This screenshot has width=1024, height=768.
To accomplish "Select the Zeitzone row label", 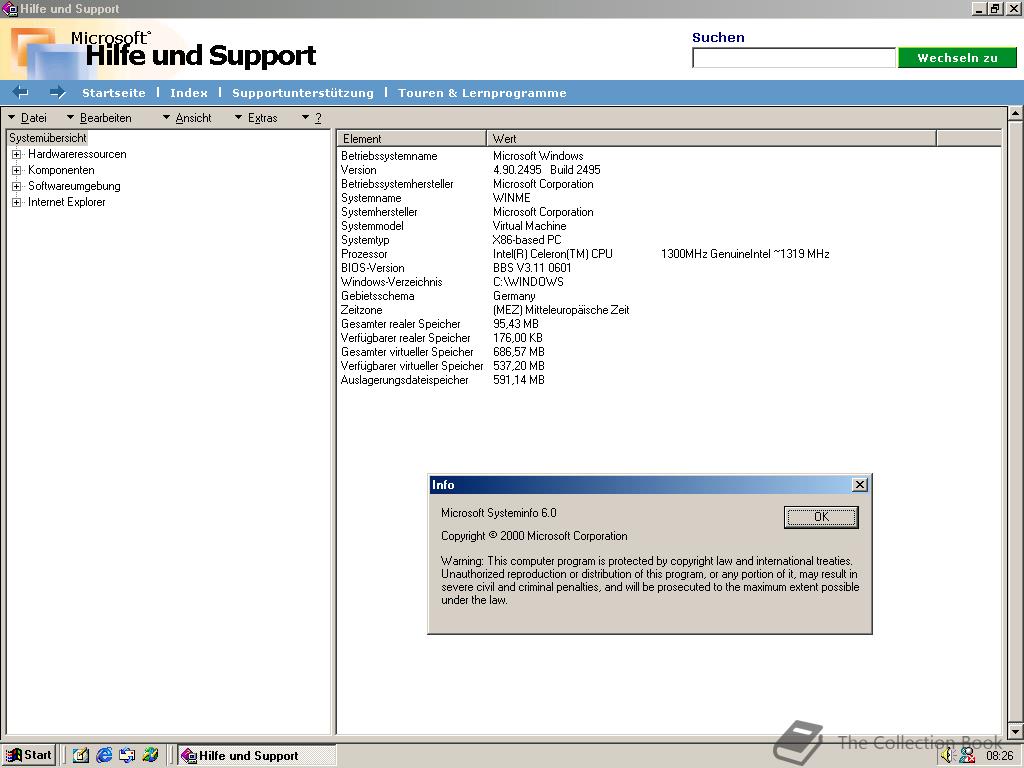I will pyautogui.click(x=361, y=310).
